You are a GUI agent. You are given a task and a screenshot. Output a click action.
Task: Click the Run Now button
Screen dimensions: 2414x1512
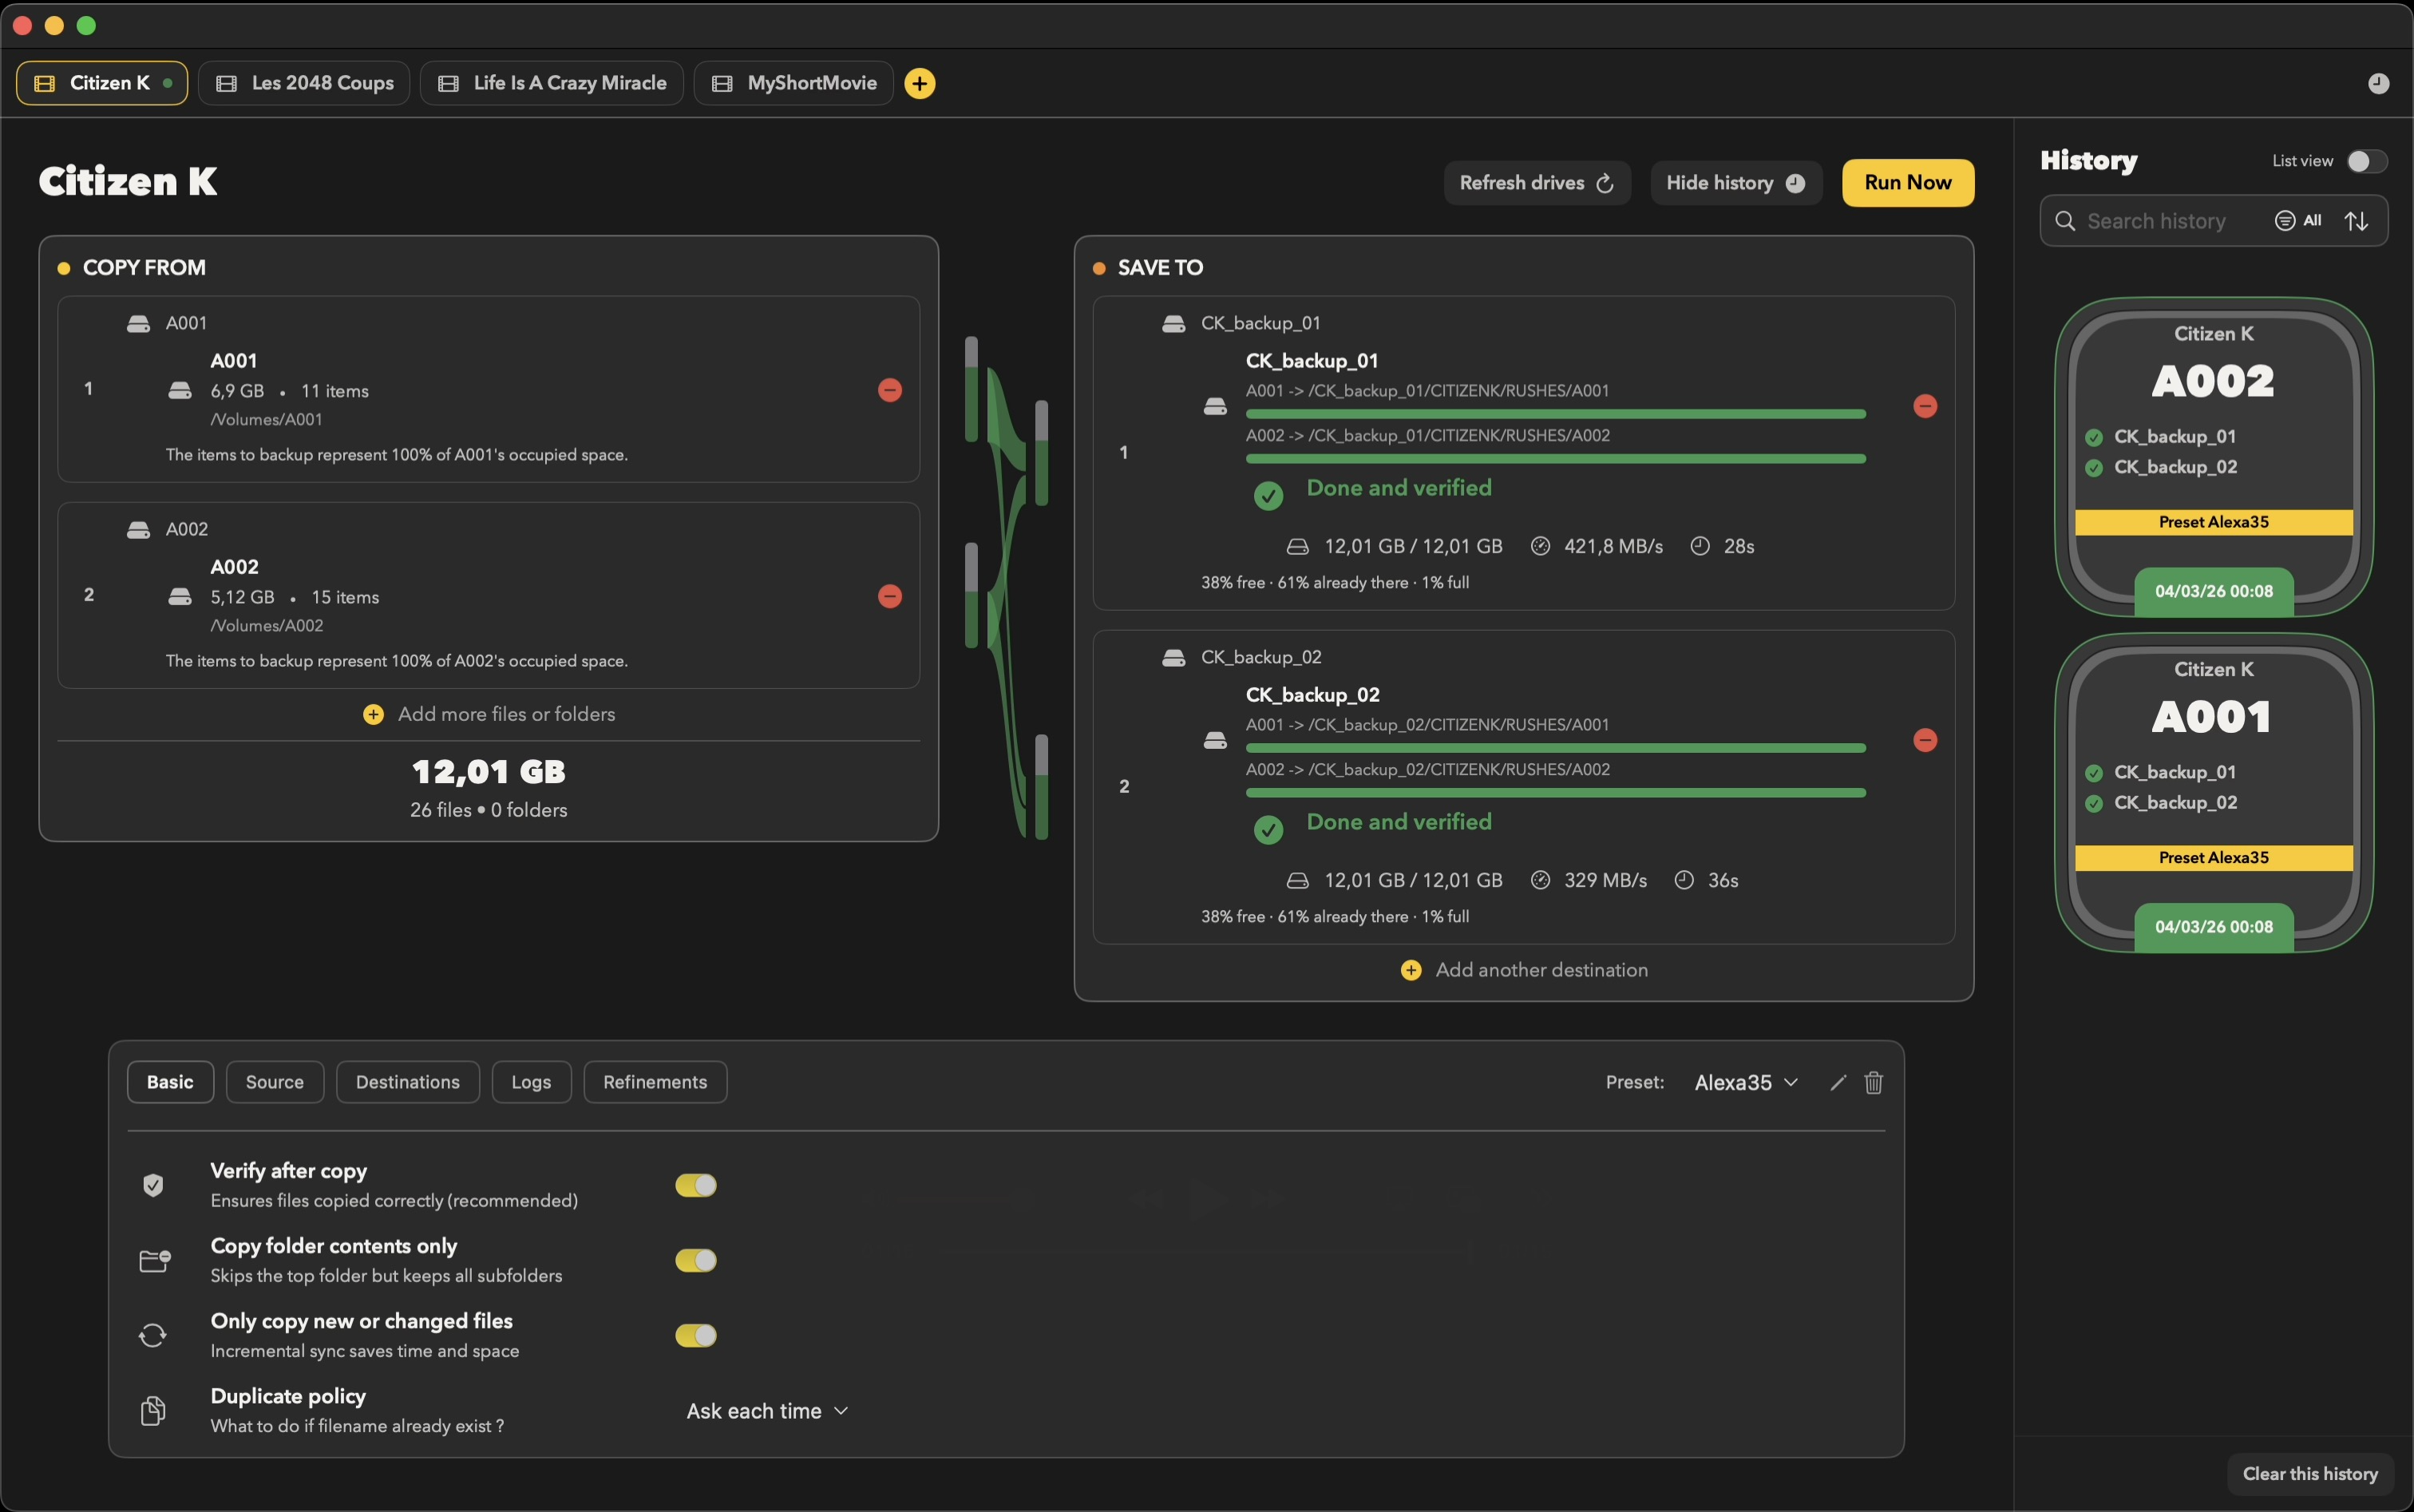(x=1908, y=183)
